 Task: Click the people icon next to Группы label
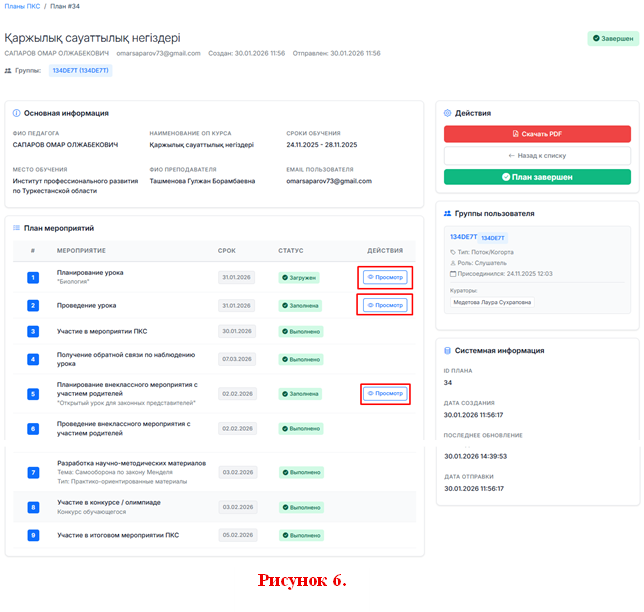(x=9, y=70)
